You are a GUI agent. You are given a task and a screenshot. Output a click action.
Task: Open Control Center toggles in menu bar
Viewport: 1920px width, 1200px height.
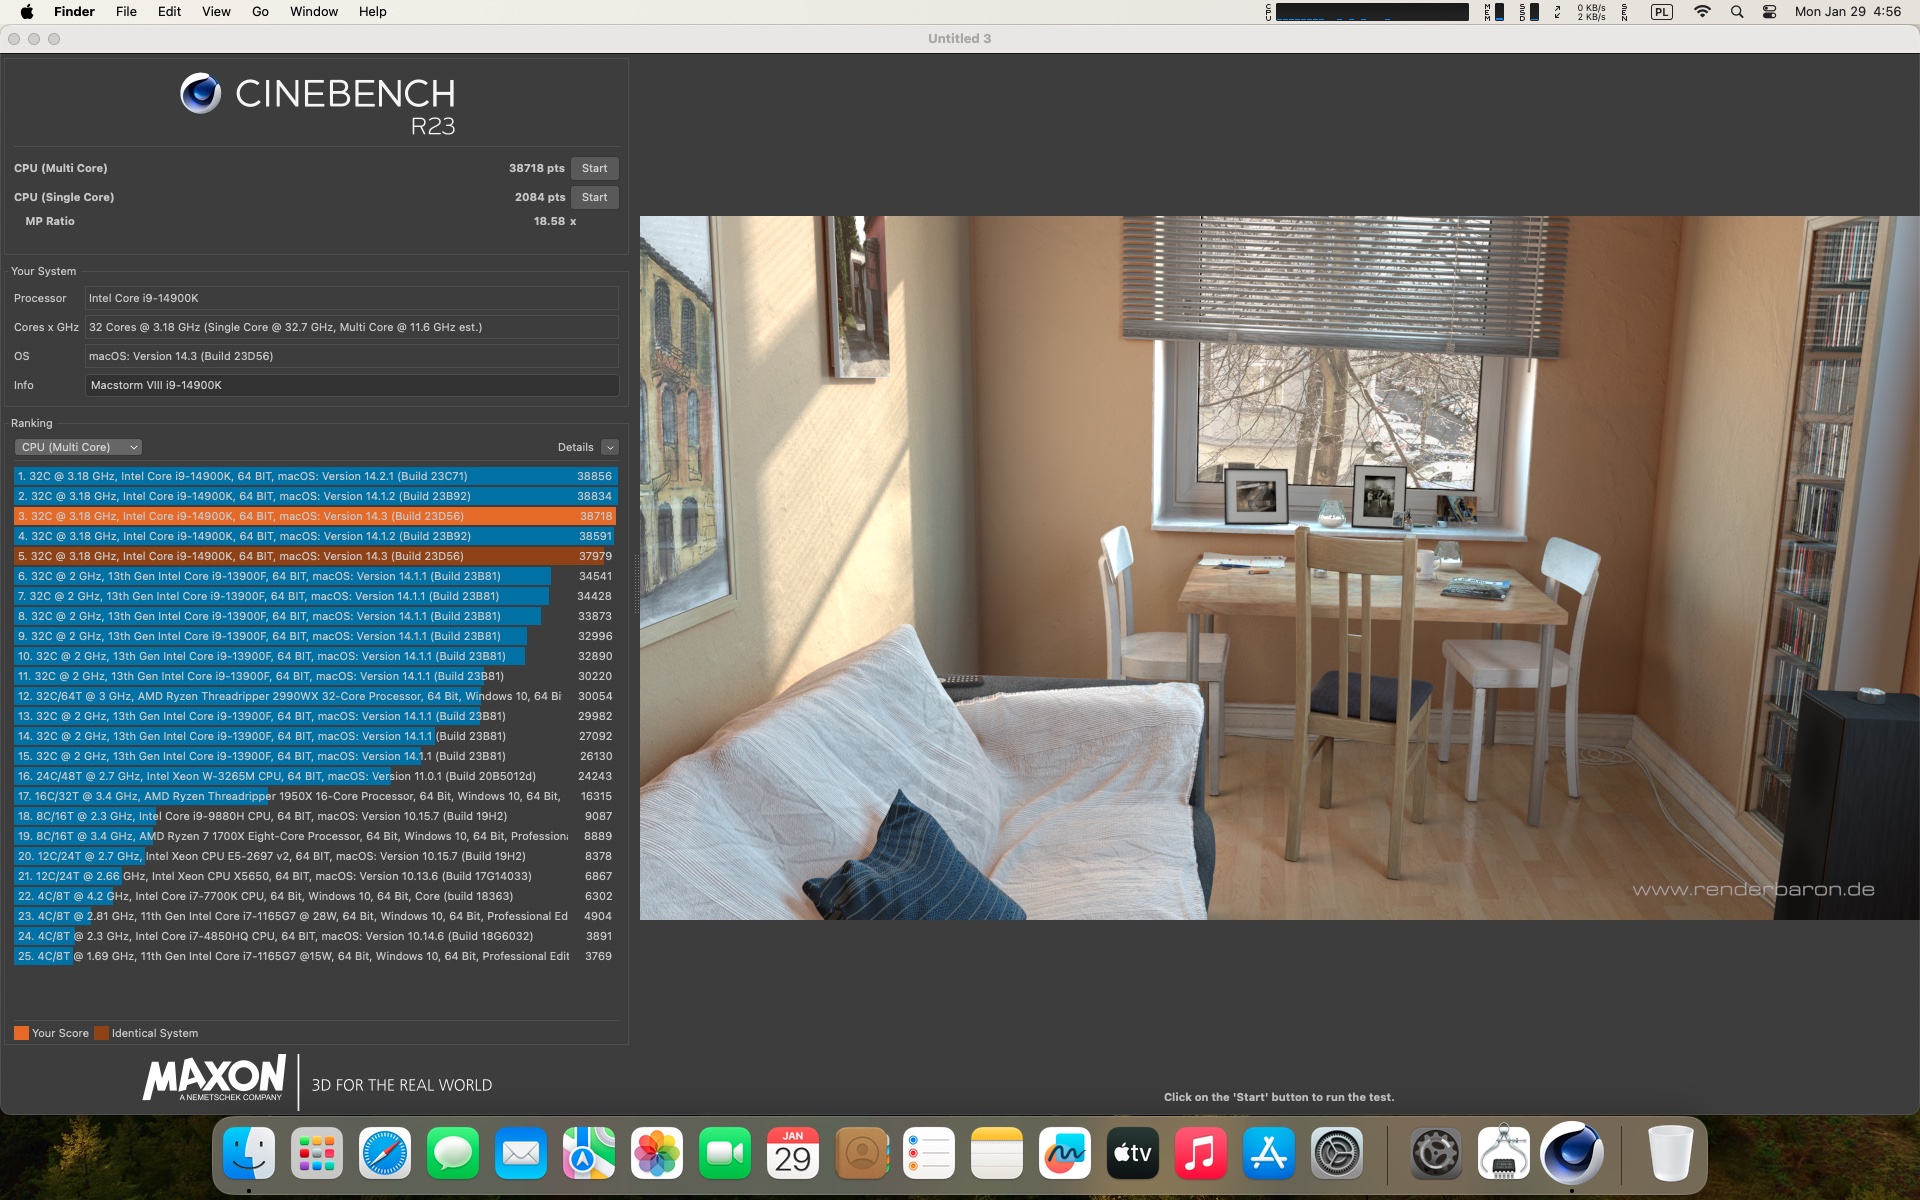pos(1769,12)
